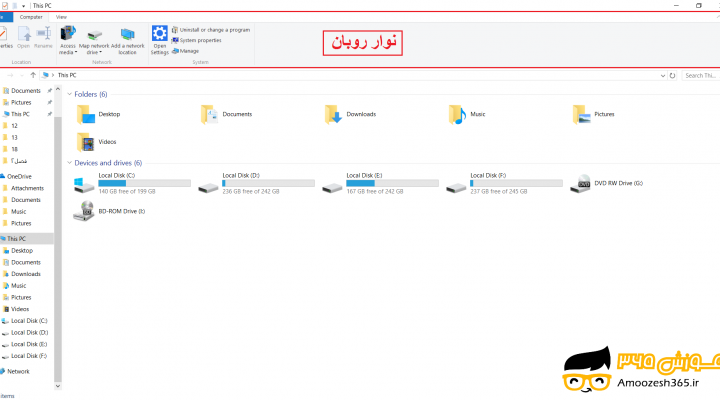Click Manage in System group

[186, 51]
